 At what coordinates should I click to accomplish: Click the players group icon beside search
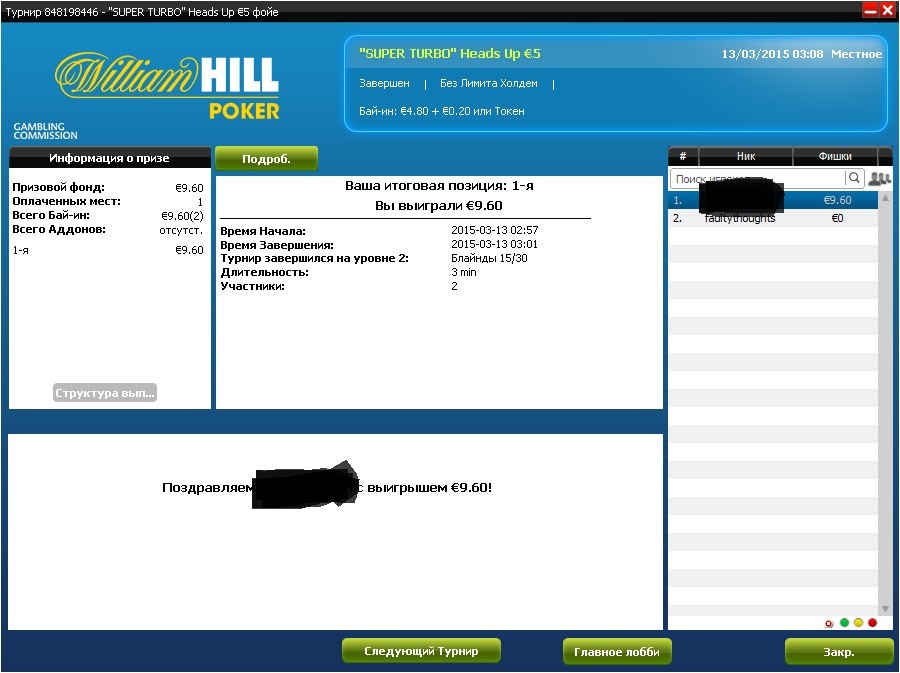[879, 178]
